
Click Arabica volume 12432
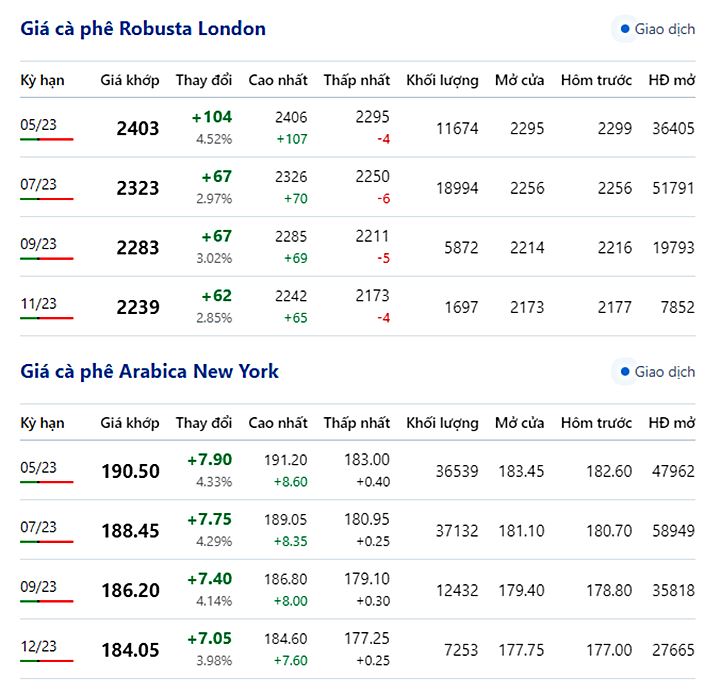457,590
